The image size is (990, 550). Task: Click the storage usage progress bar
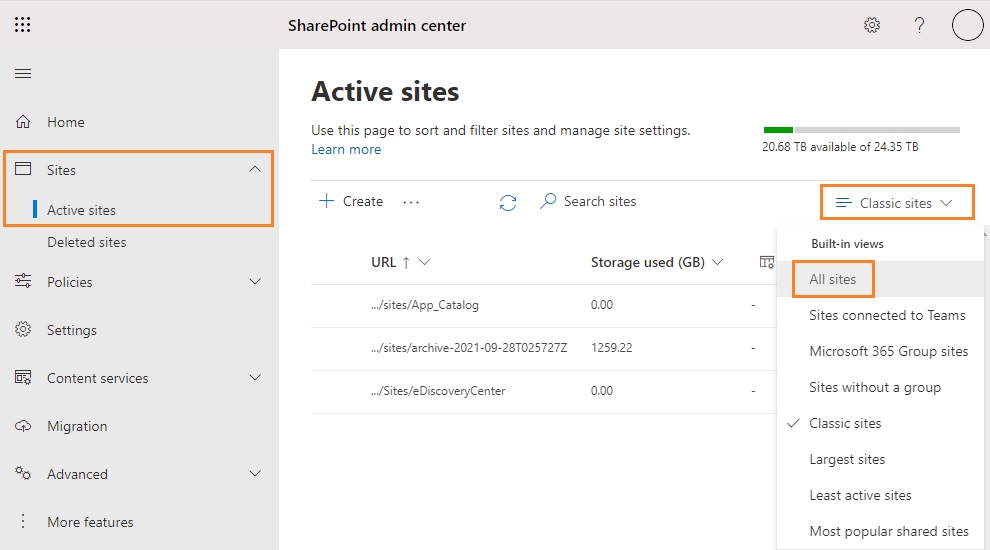tap(861, 130)
